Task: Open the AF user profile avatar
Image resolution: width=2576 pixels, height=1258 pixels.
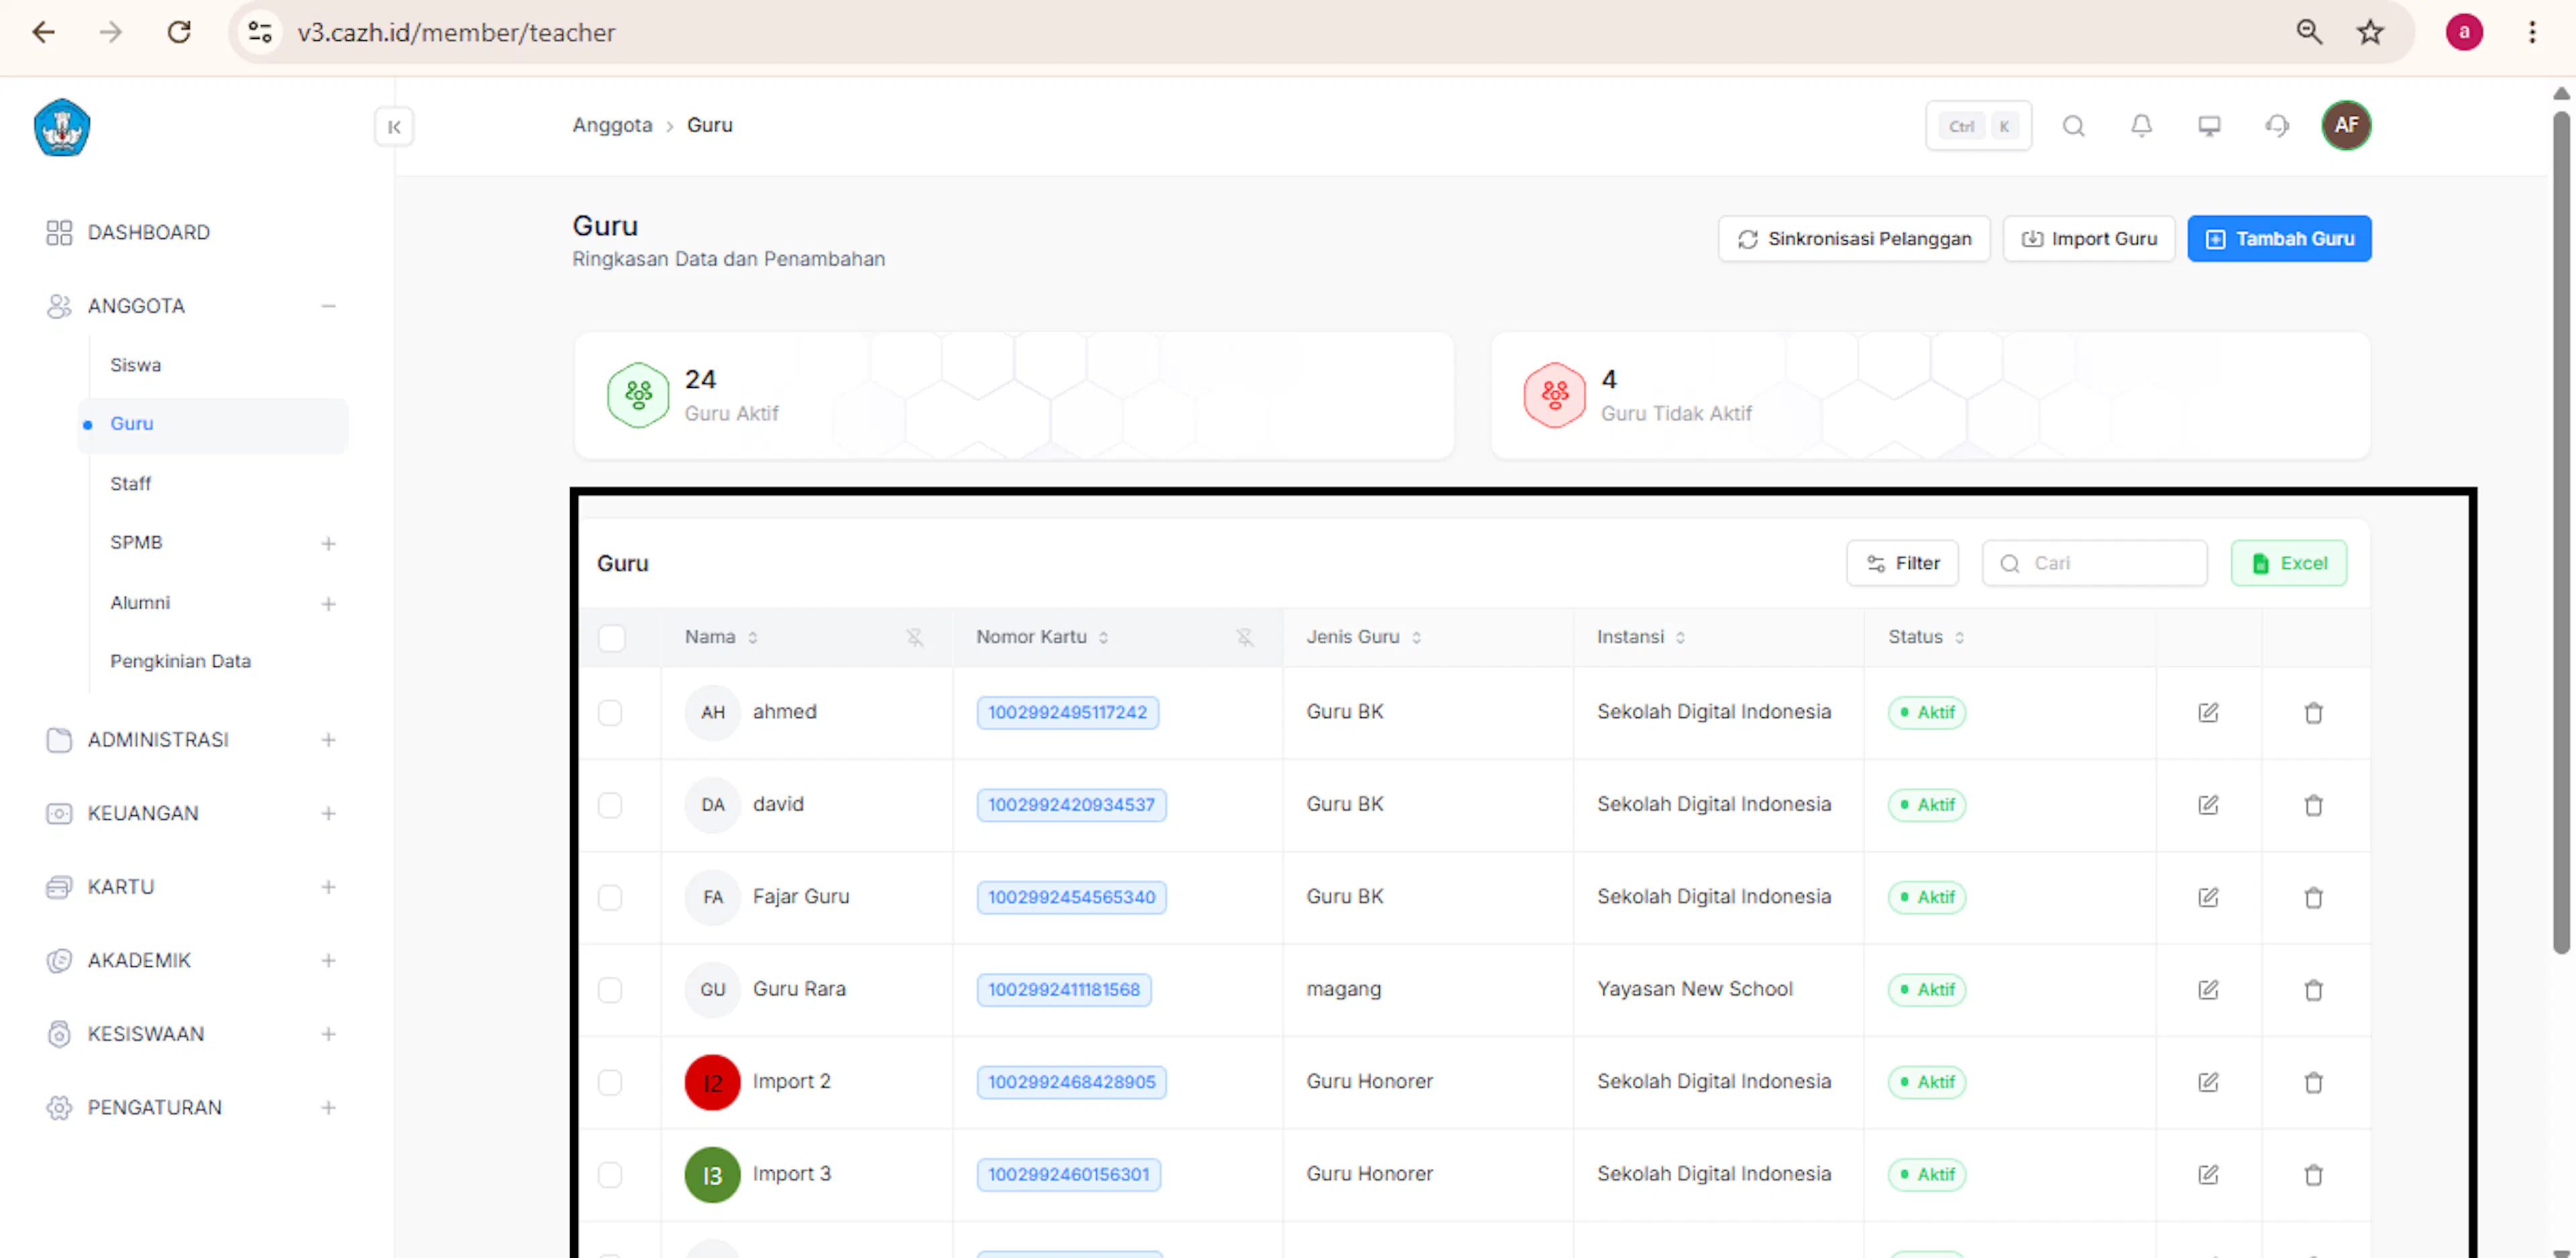Action: 2346,126
